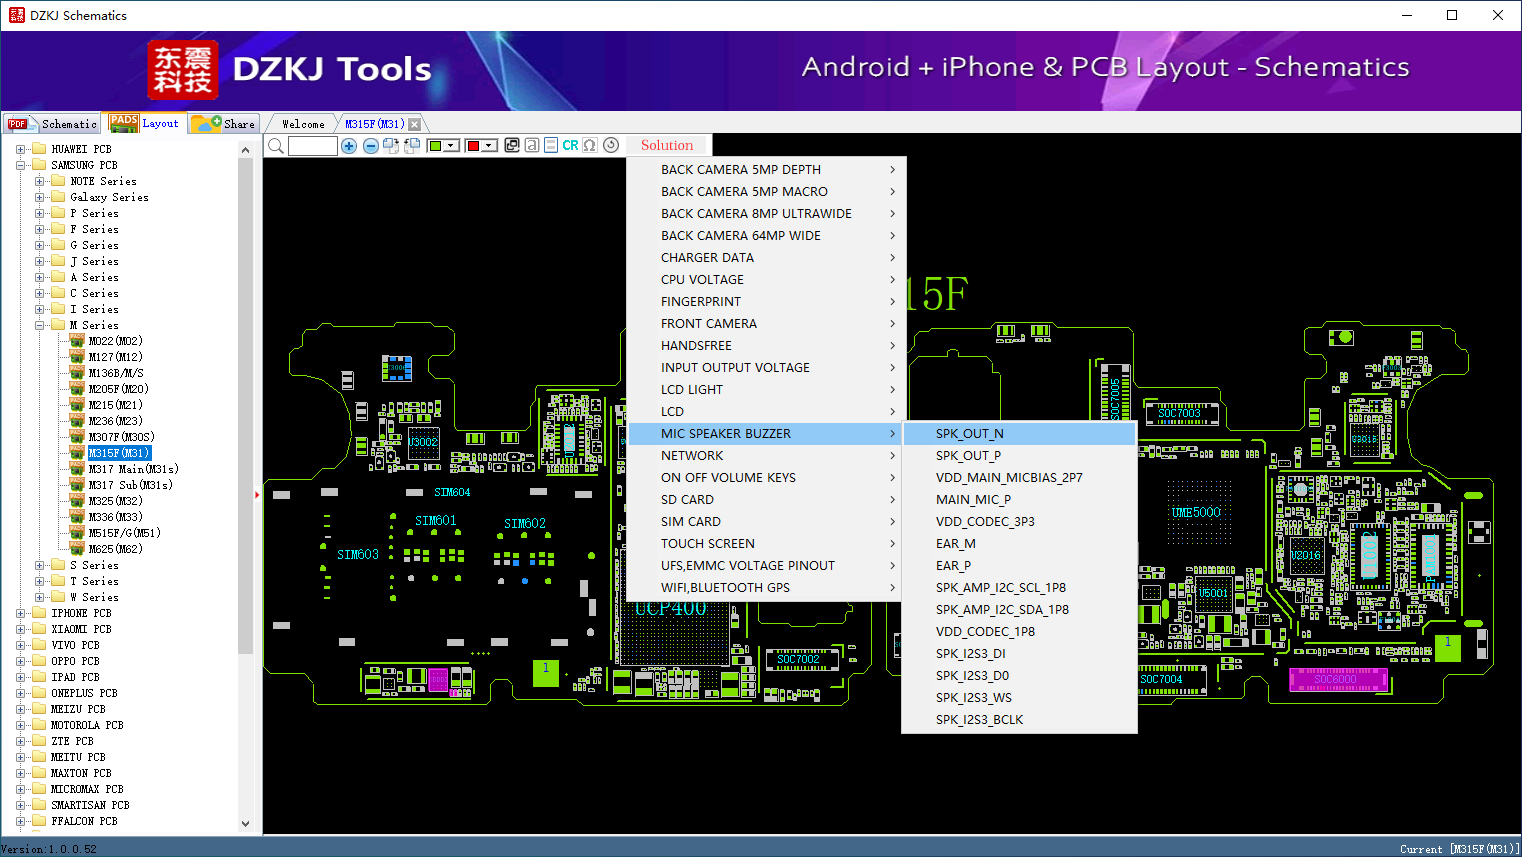
Task: Open the green color dropdown
Action: [x=451, y=146]
